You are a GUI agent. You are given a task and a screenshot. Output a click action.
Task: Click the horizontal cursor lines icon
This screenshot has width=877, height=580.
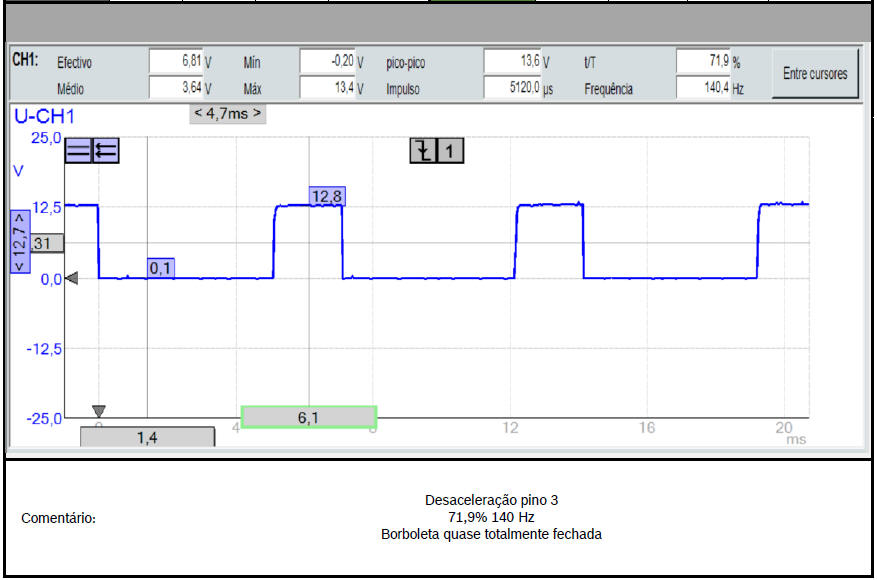pyautogui.click(x=78, y=151)
